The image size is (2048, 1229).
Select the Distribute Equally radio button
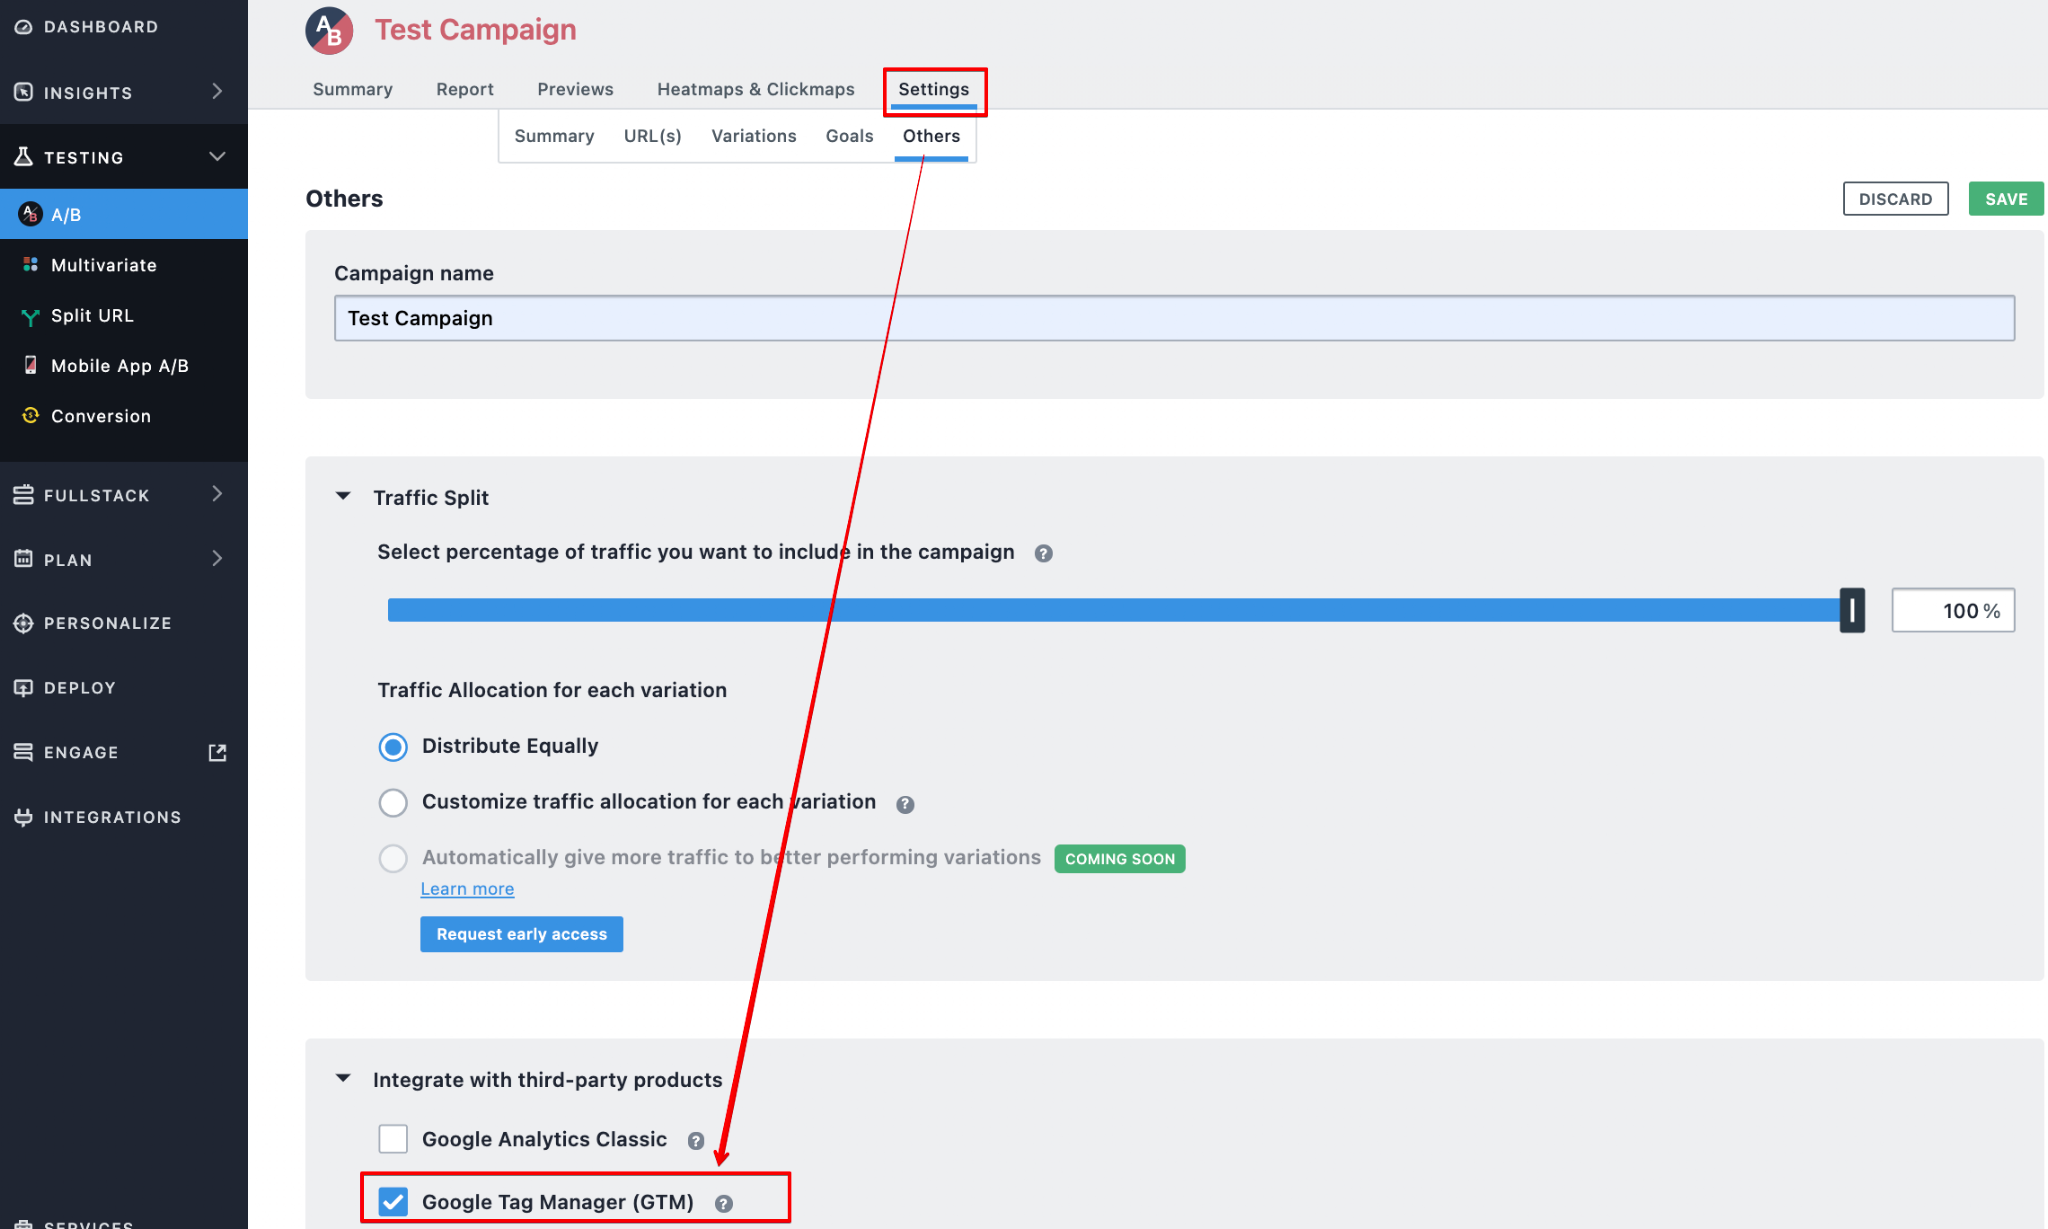[x=393, y=747]
